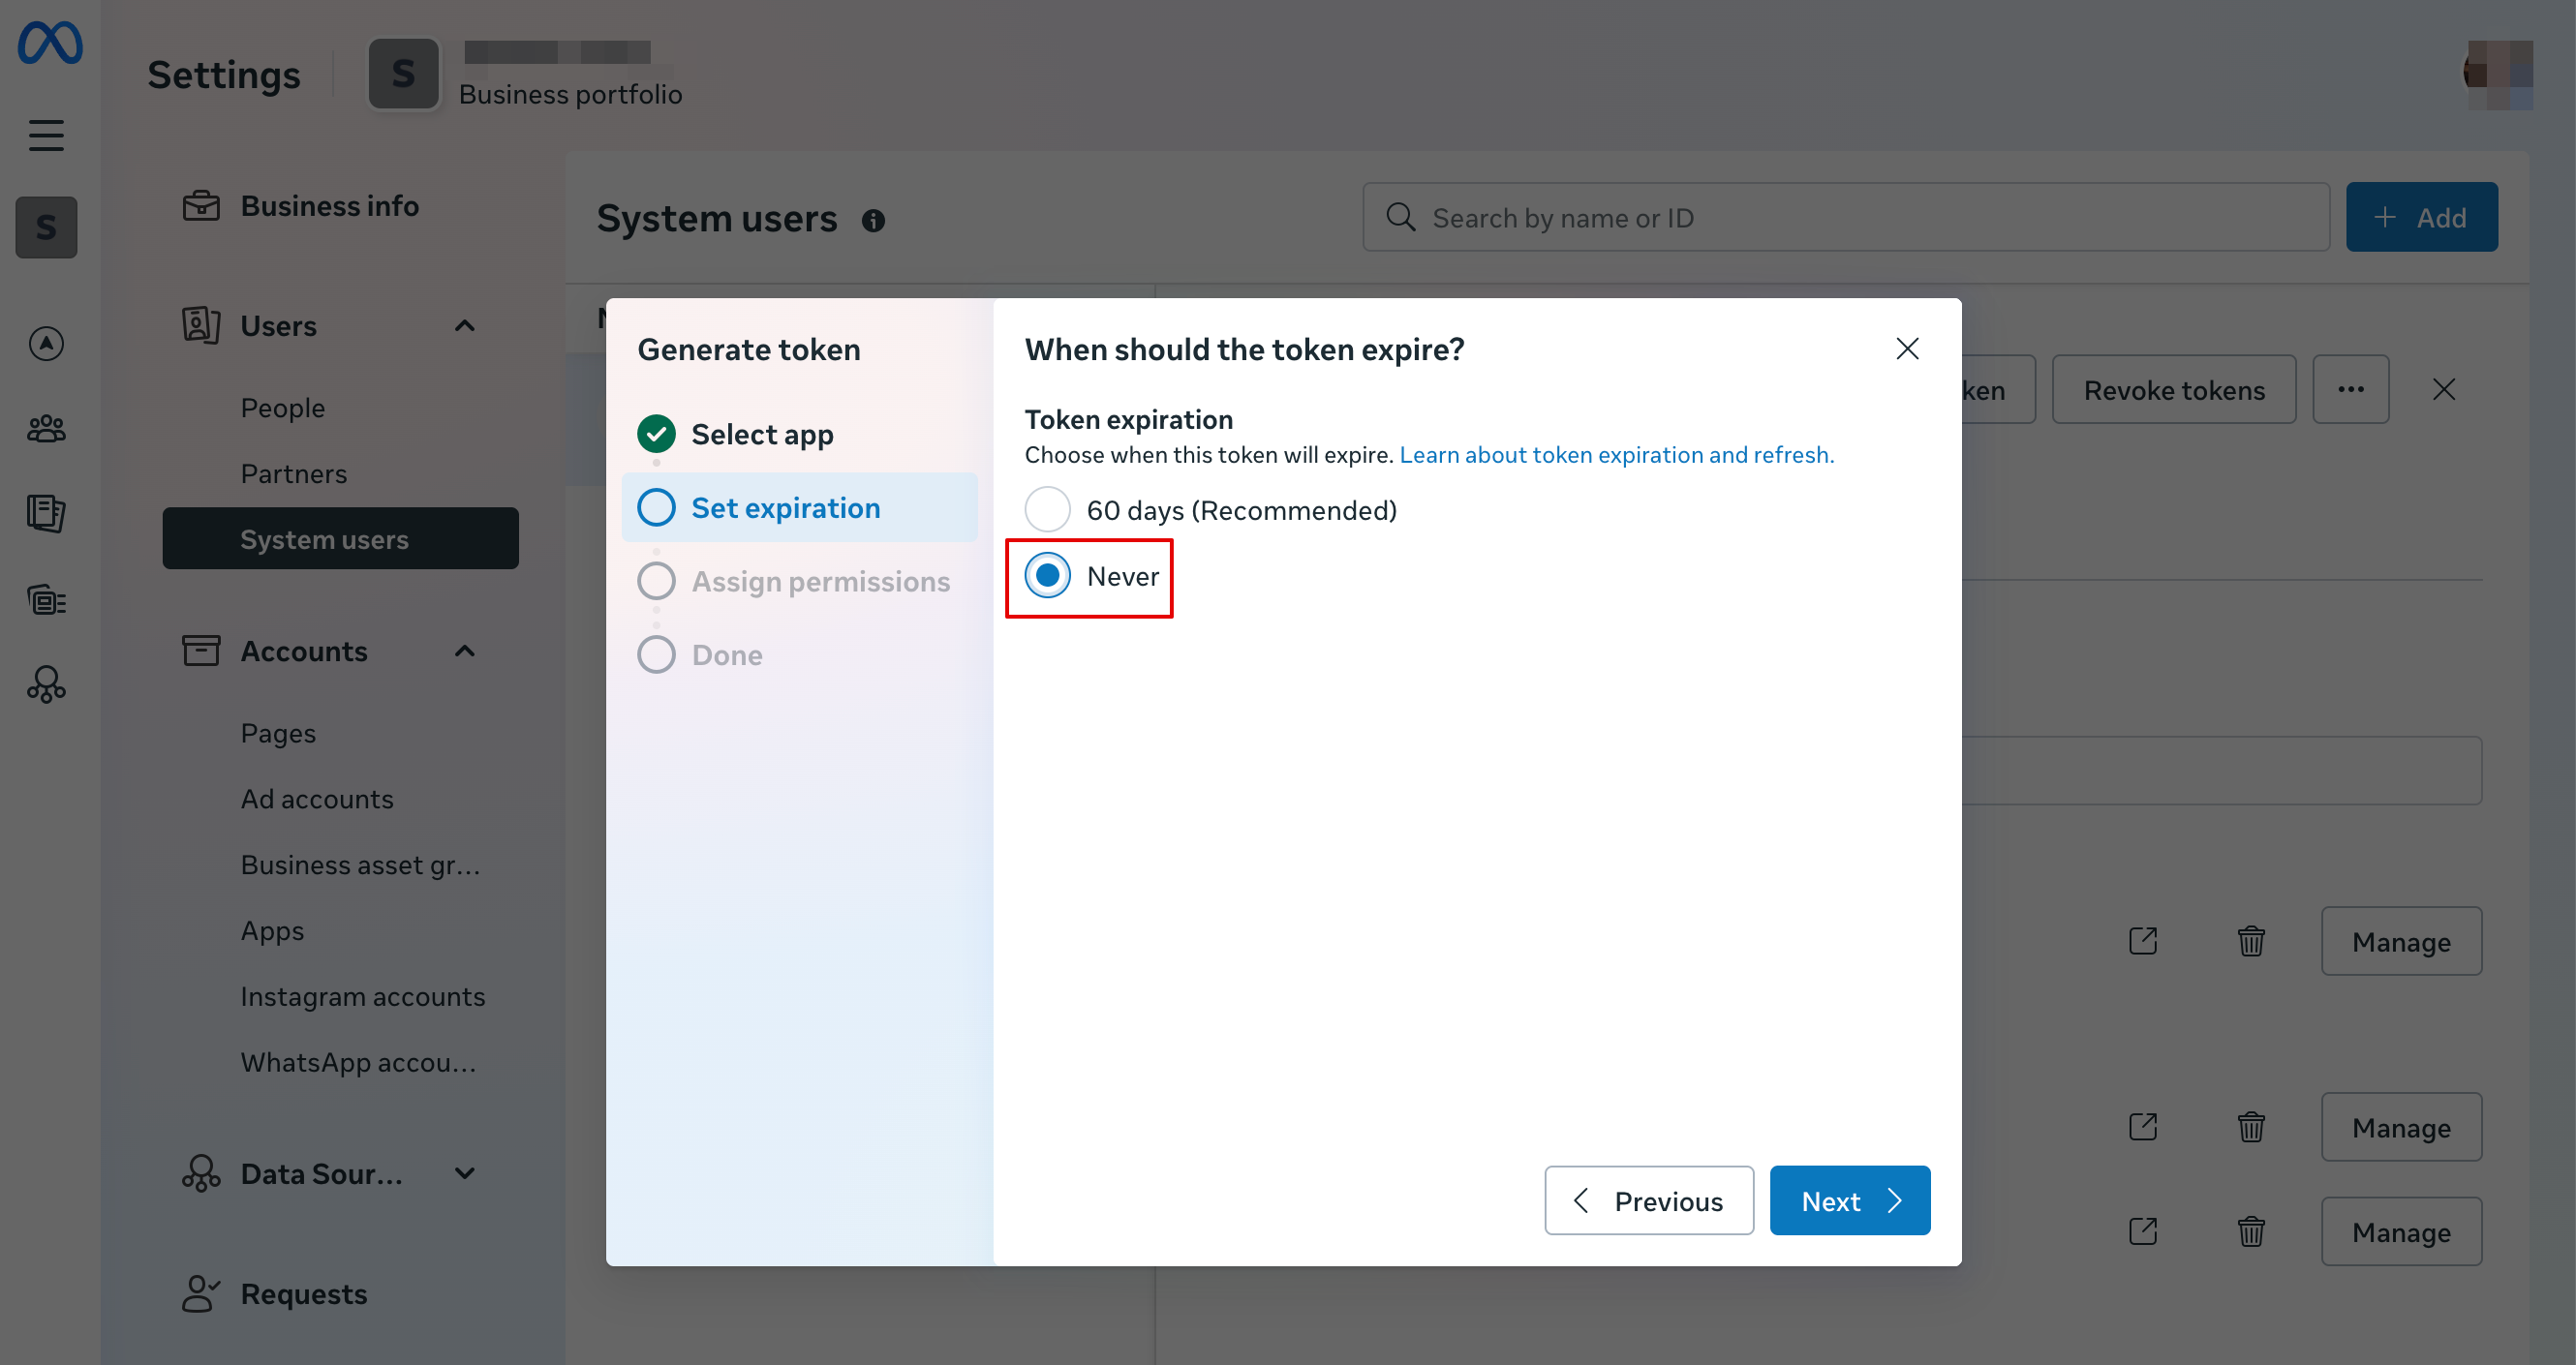Click the System users info icon
The height and width of the screenshot is (1365, 2576).
click(x=873, y=220)
